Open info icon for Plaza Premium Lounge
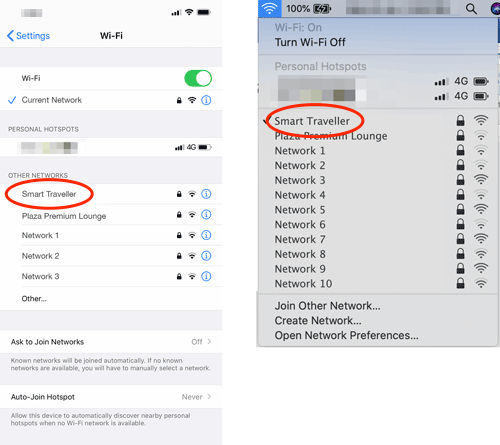 coord(206,215)
